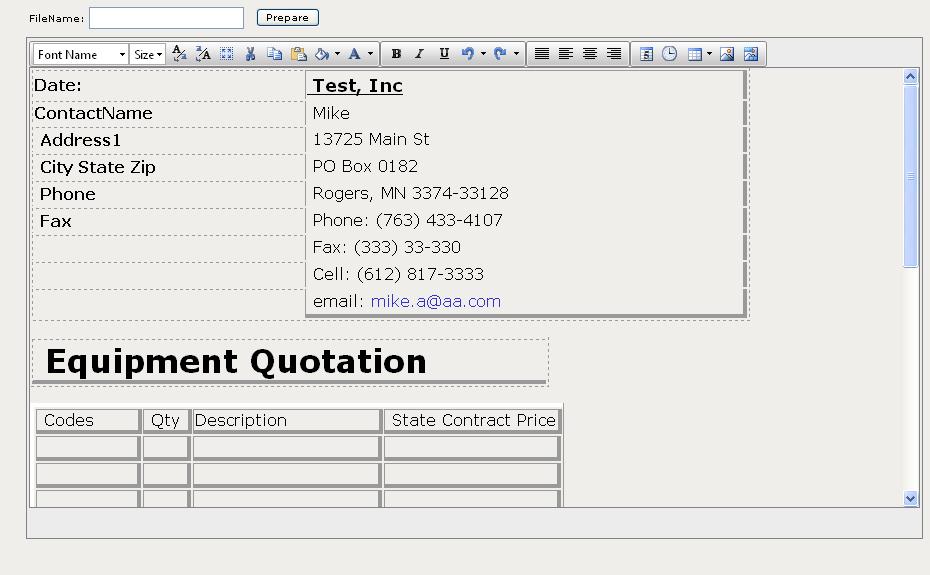Click the Prepare button

click(x=288, y=18)
